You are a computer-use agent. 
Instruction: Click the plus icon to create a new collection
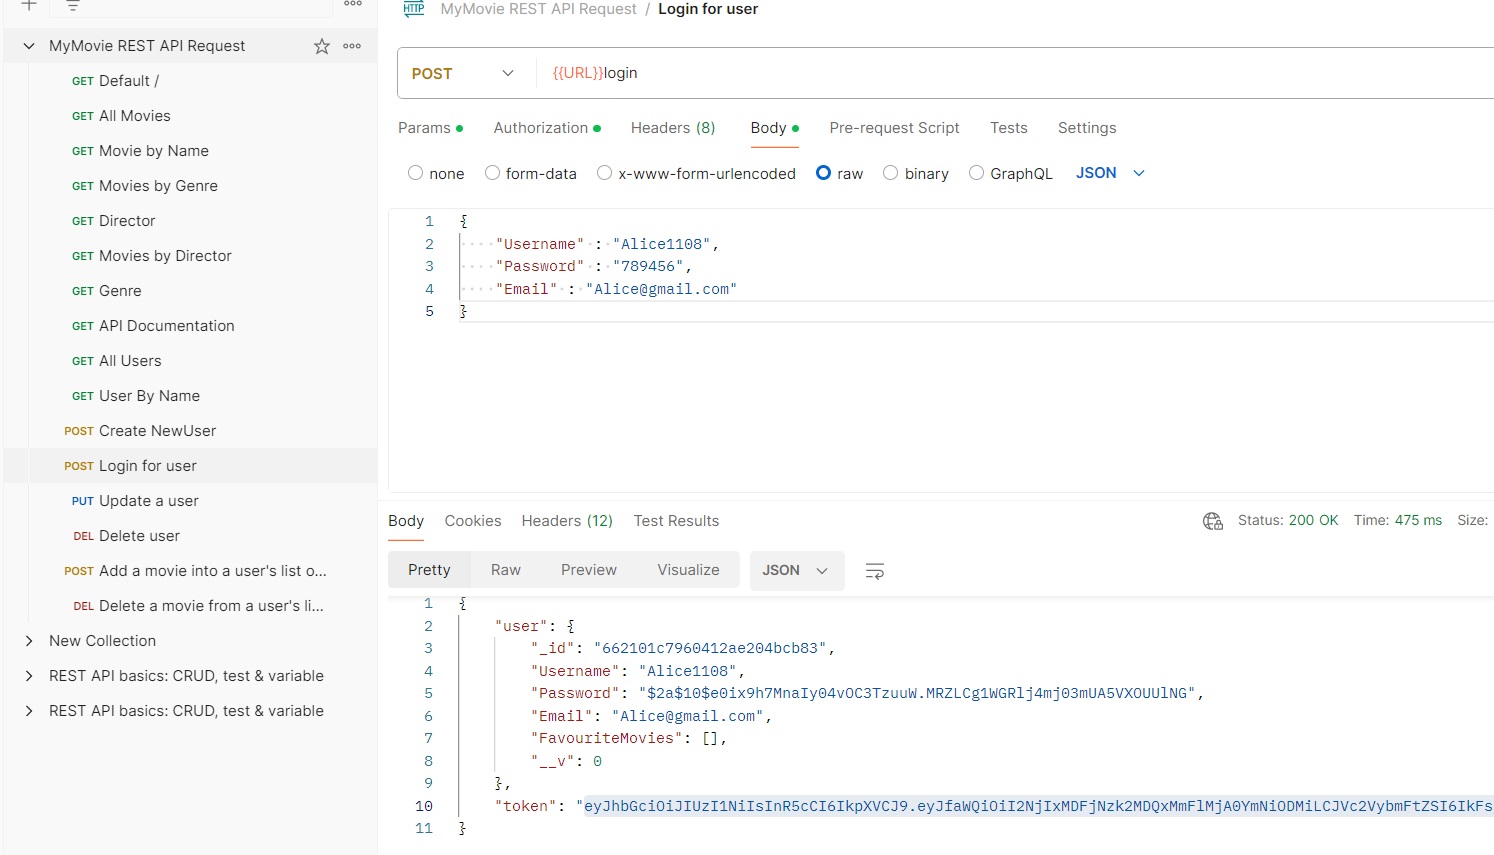(29, 5)
